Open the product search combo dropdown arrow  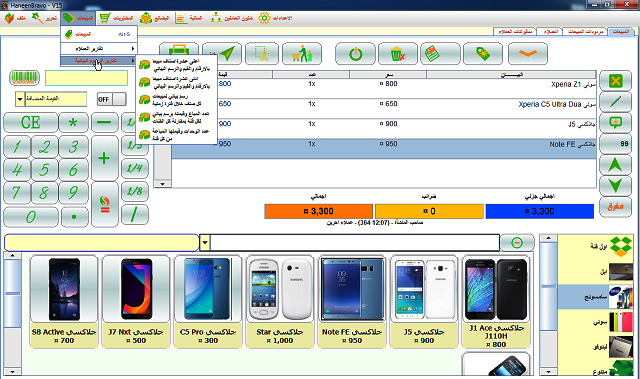[x=205, y=243]
